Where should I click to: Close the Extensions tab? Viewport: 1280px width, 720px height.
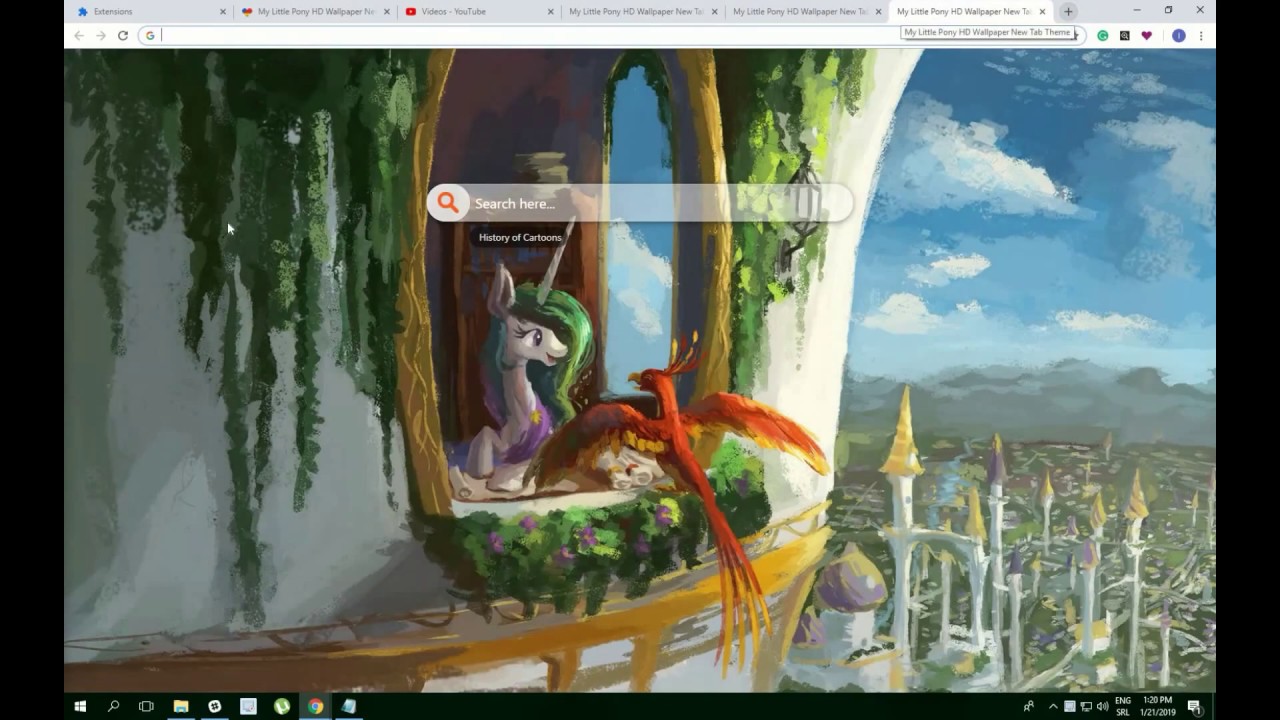click(x=223, y=12)
